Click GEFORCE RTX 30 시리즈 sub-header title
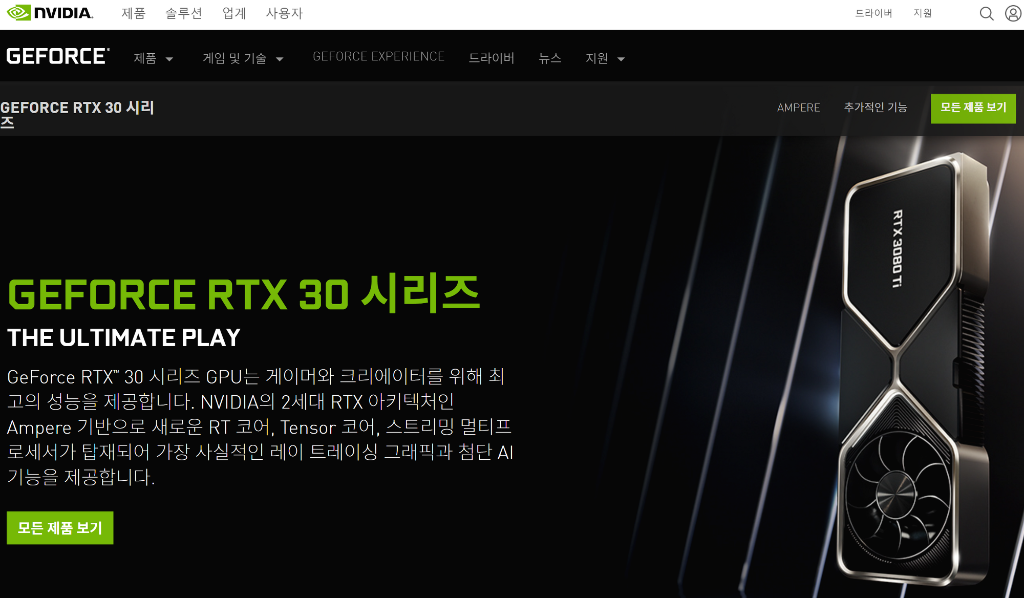 click(x=77, y=114)
